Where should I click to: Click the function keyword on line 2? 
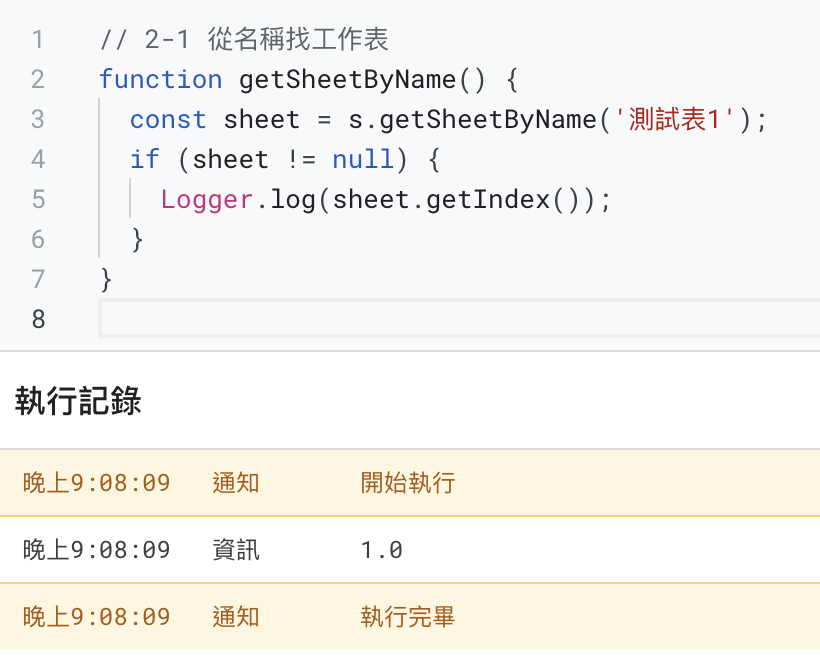point(161,80)
